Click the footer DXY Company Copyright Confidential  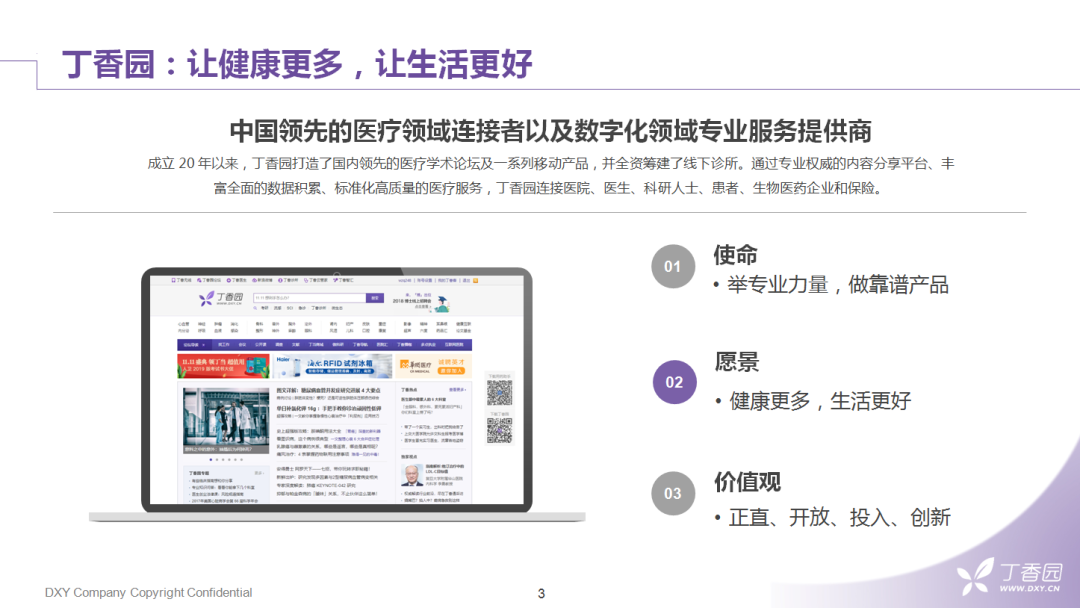[x=149, y=592]
